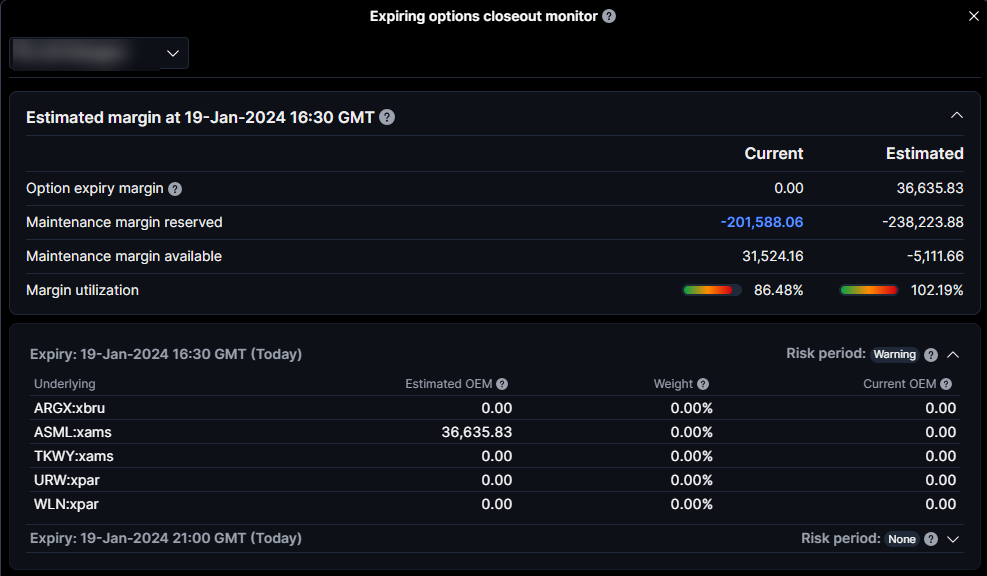Viewport: 987px width, 576px height.
Task: Select the ASML:xams underlying row
Action: [x=73, y=432]
